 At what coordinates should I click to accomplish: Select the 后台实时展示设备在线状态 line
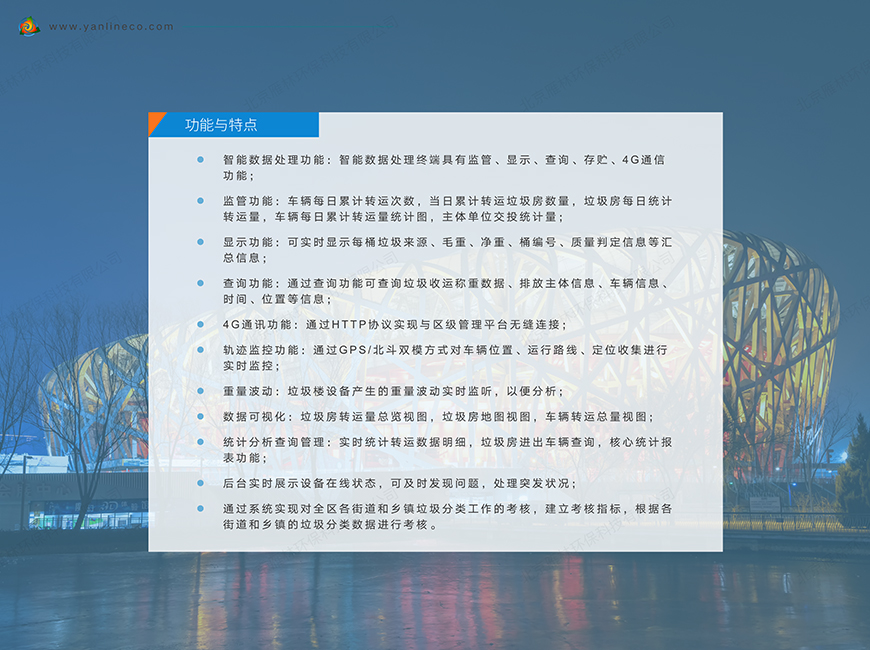point(399,483)
